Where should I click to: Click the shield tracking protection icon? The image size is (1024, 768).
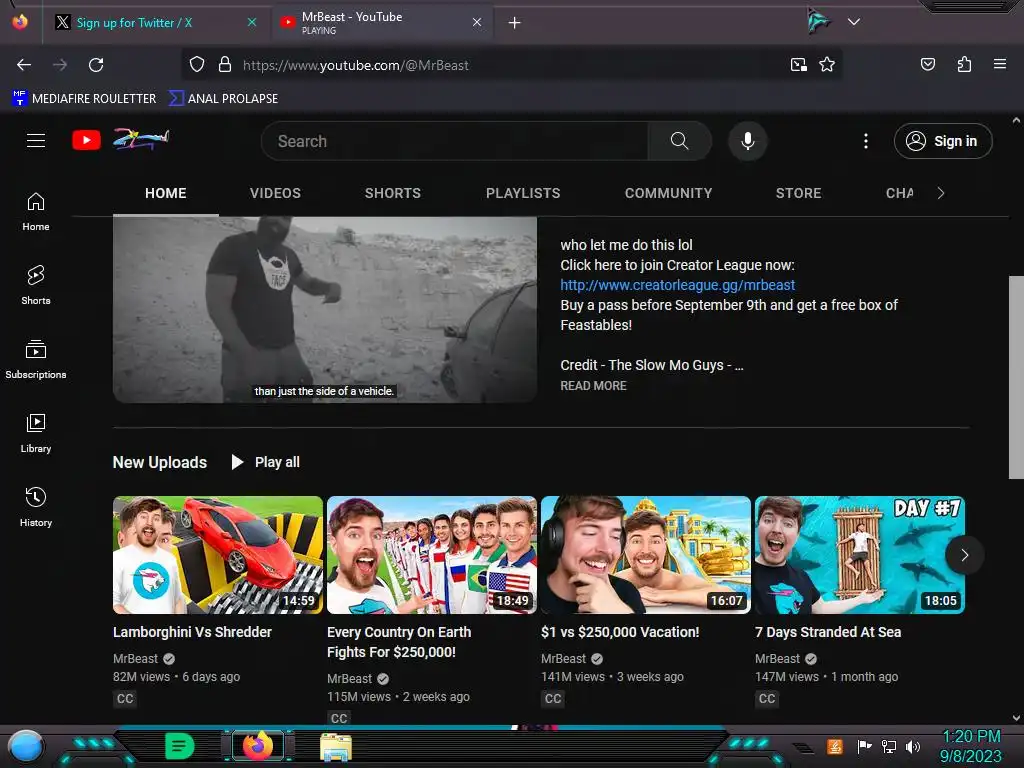click(x=197, y=65)
